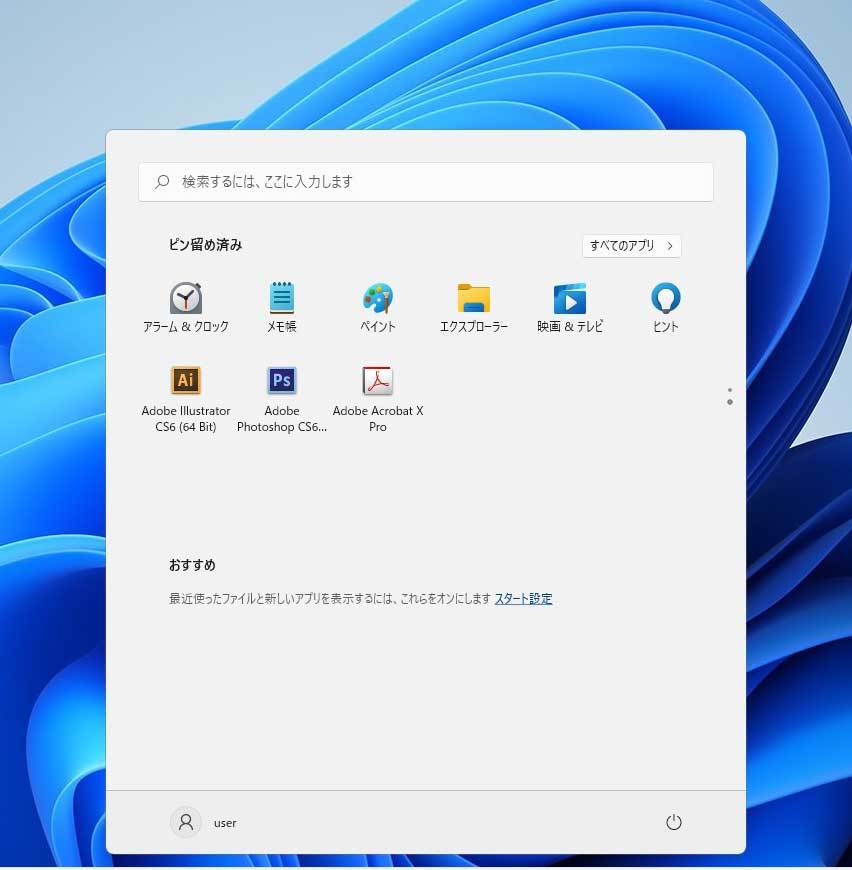
Task: Show all apps via すべてのアプリ
Action: [631, 246]
